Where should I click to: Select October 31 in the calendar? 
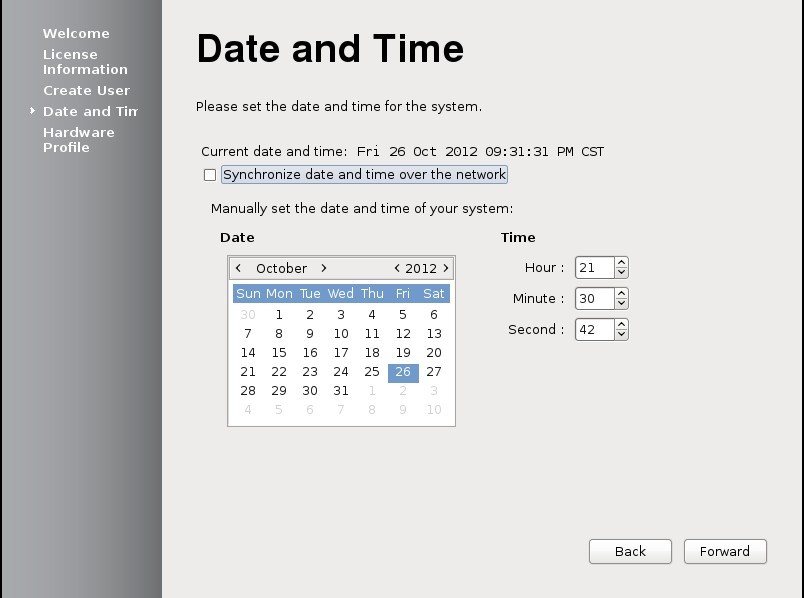point(341,391)
